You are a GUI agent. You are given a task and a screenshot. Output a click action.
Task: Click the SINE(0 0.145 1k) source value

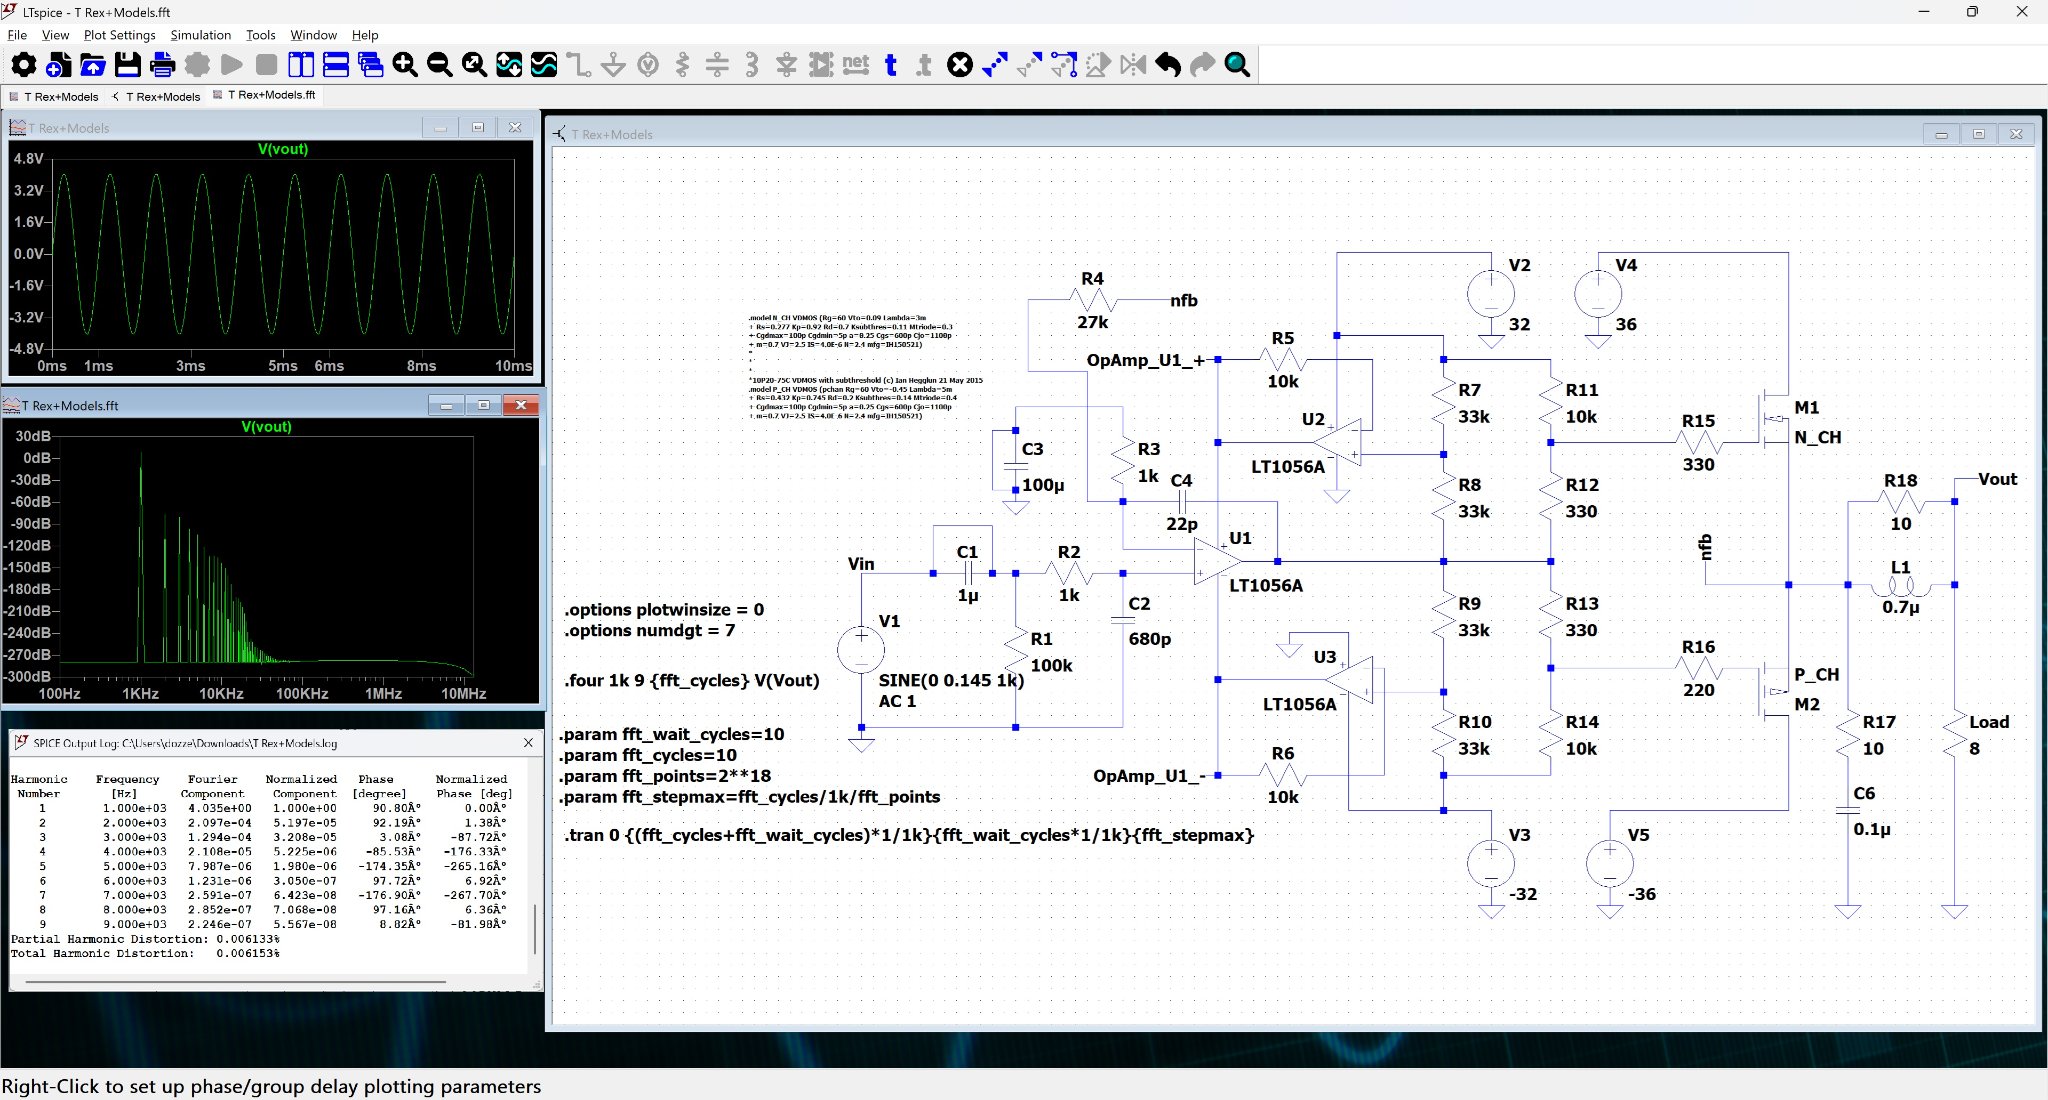(x=951, y=680)
